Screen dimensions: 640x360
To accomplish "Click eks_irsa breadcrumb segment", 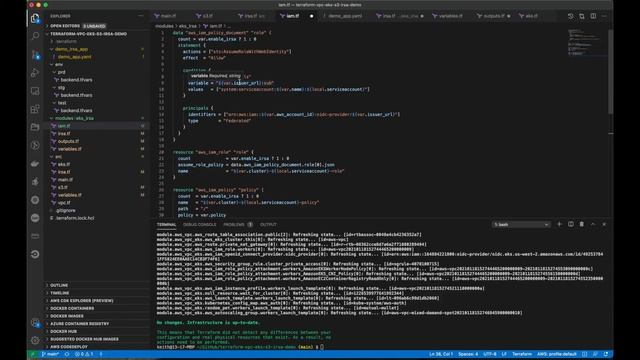I will click(x=188, y=26).
